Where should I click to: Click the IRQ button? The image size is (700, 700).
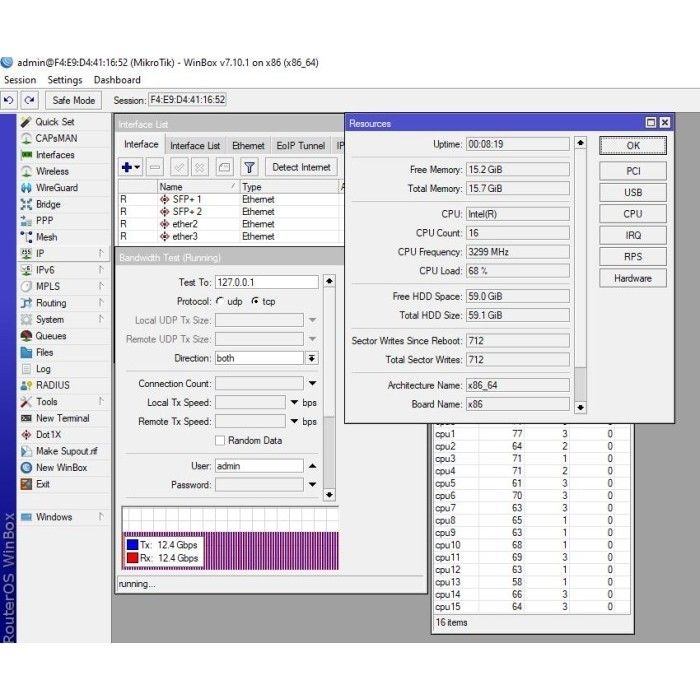pyautogui.click(x=633, y=235)
